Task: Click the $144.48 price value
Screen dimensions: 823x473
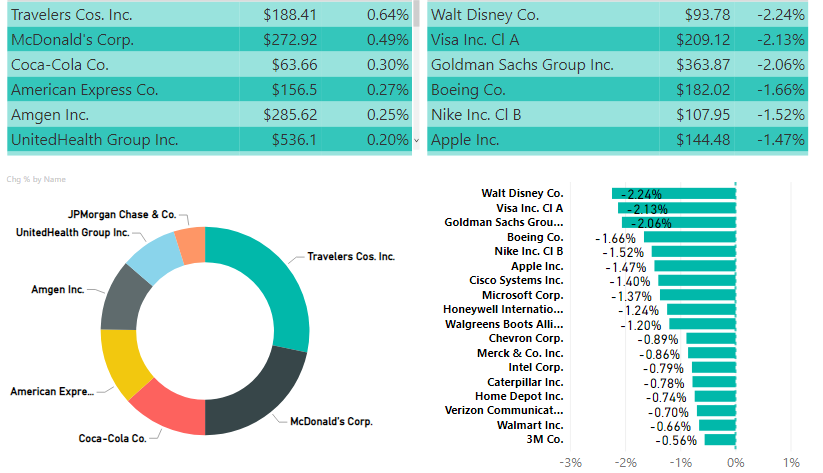Action: 703,140
